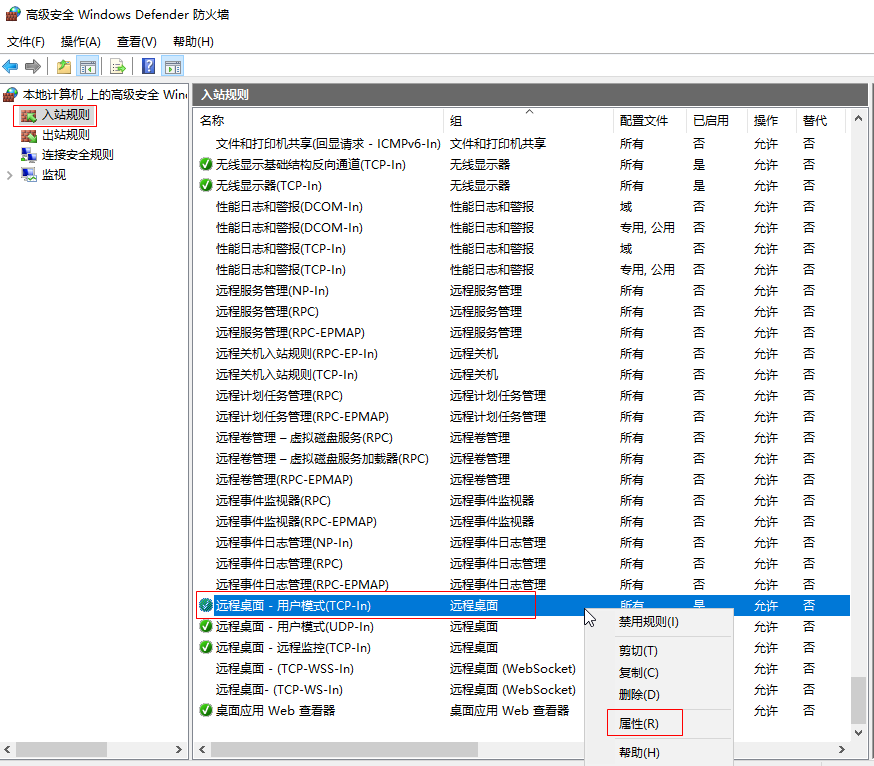Screen dimensions: 874x766
Task: Sort by the 操作 column header
Action: pyautogui.click(x=773, y=120)
